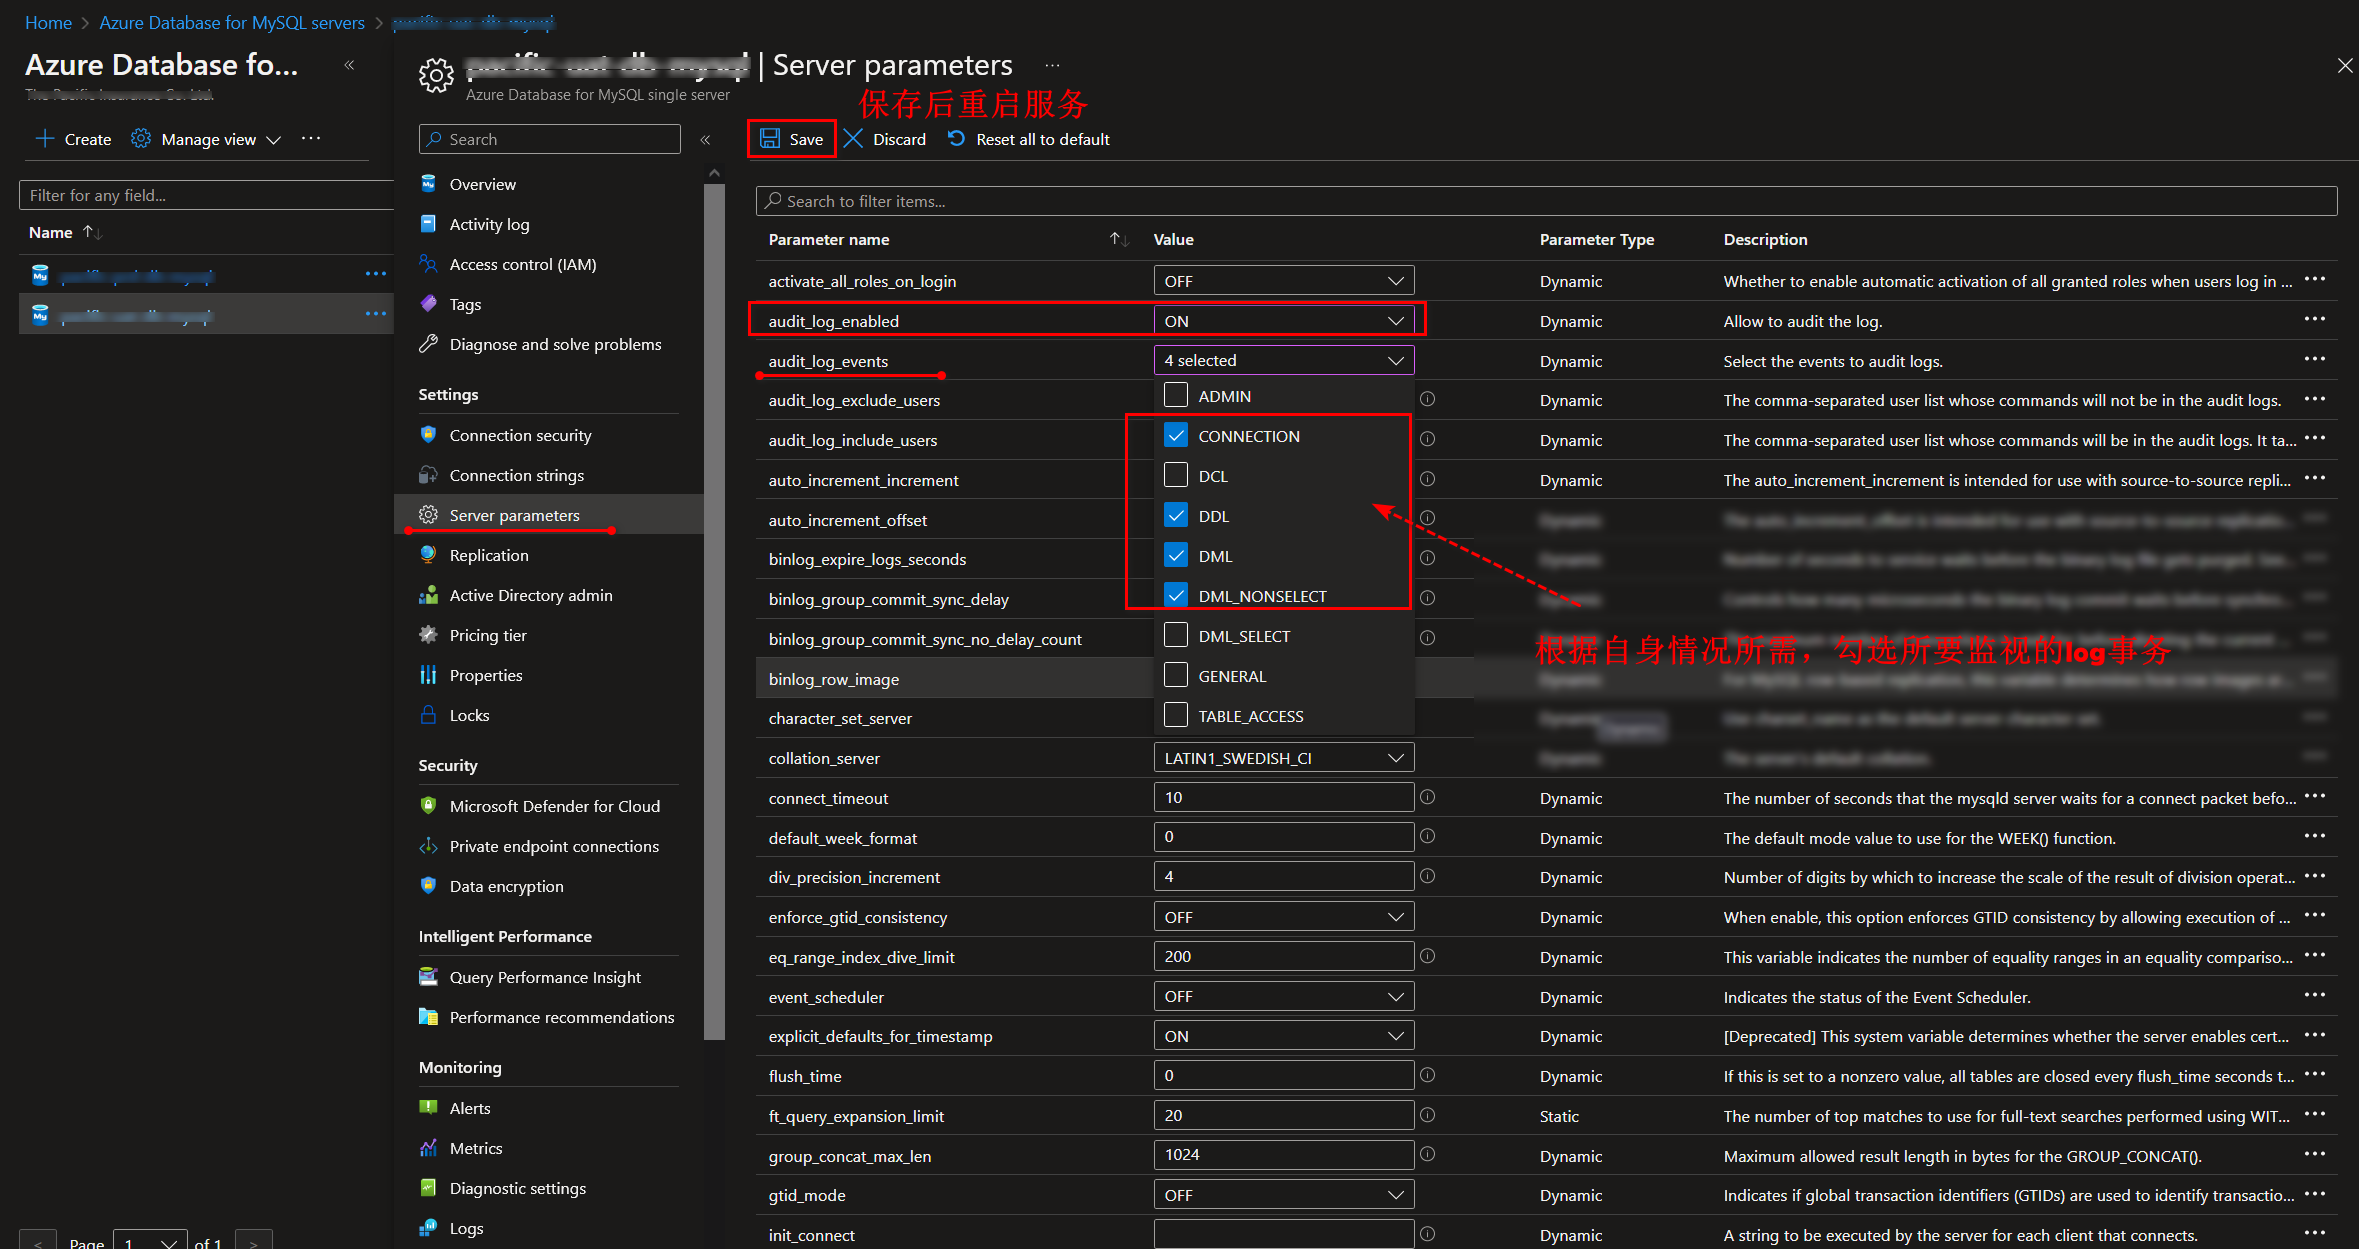Screen dimensions: 2359x1249
Task: Open more options for audit_log_enabled row
Action: [2314, 320]
